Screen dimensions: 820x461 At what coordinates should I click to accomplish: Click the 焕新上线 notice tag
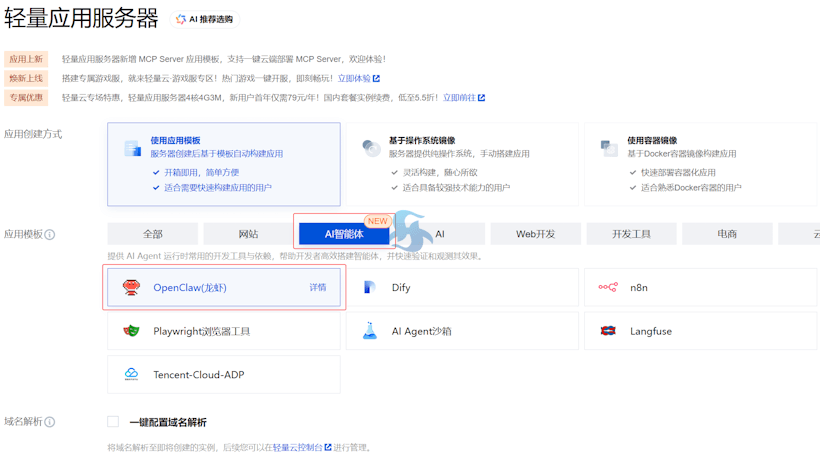click(x=26, y=78)
